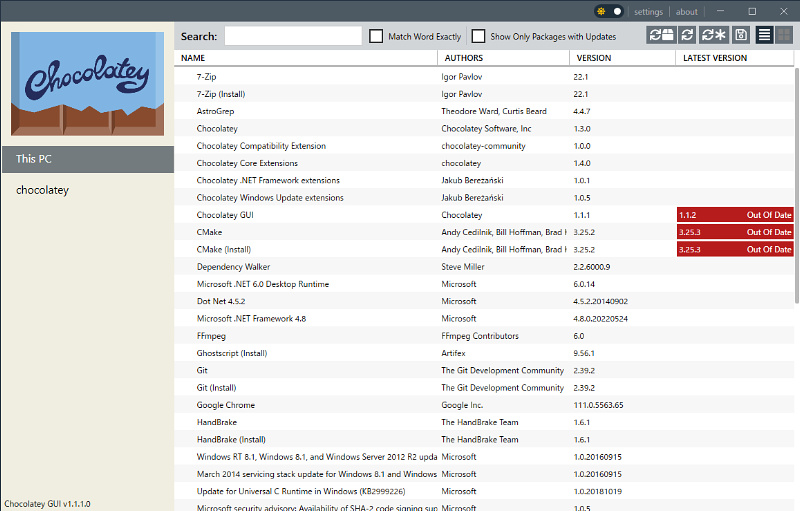Screen dimensions: 800x511
Task: Open the settings page
Action: click(x=648, y=12)
